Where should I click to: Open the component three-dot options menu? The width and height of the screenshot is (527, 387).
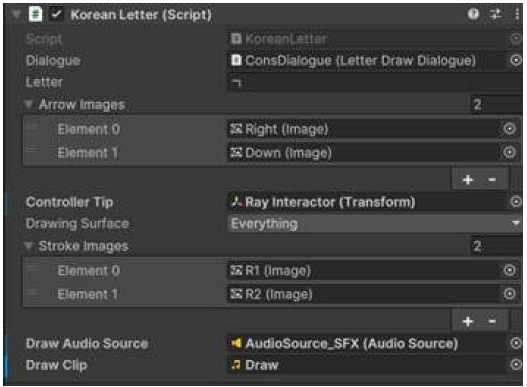pos(517,14)
